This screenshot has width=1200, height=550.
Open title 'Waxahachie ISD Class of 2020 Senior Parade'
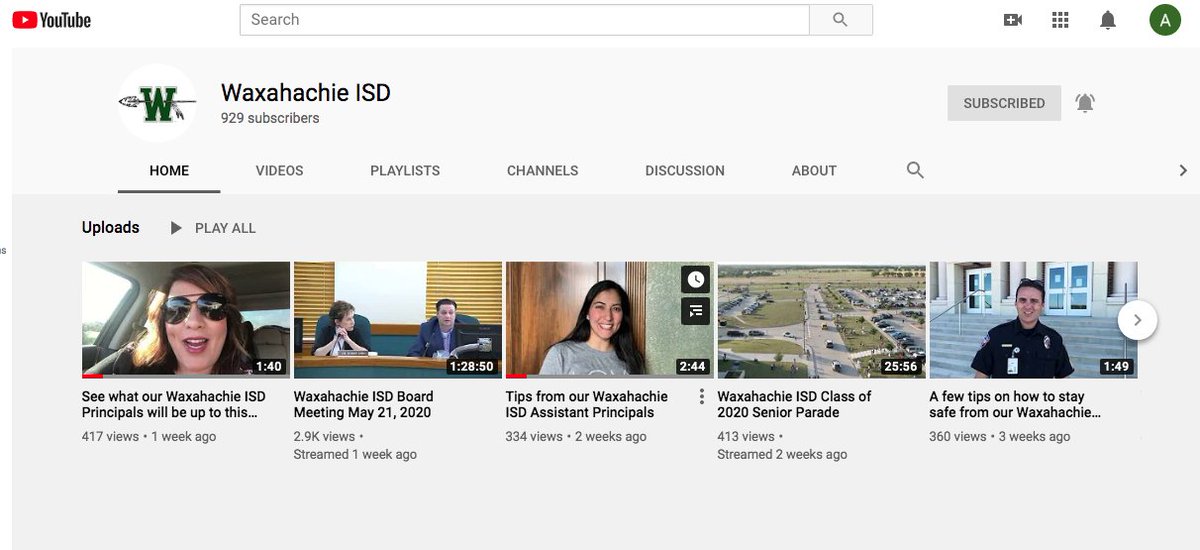point(794,404)
